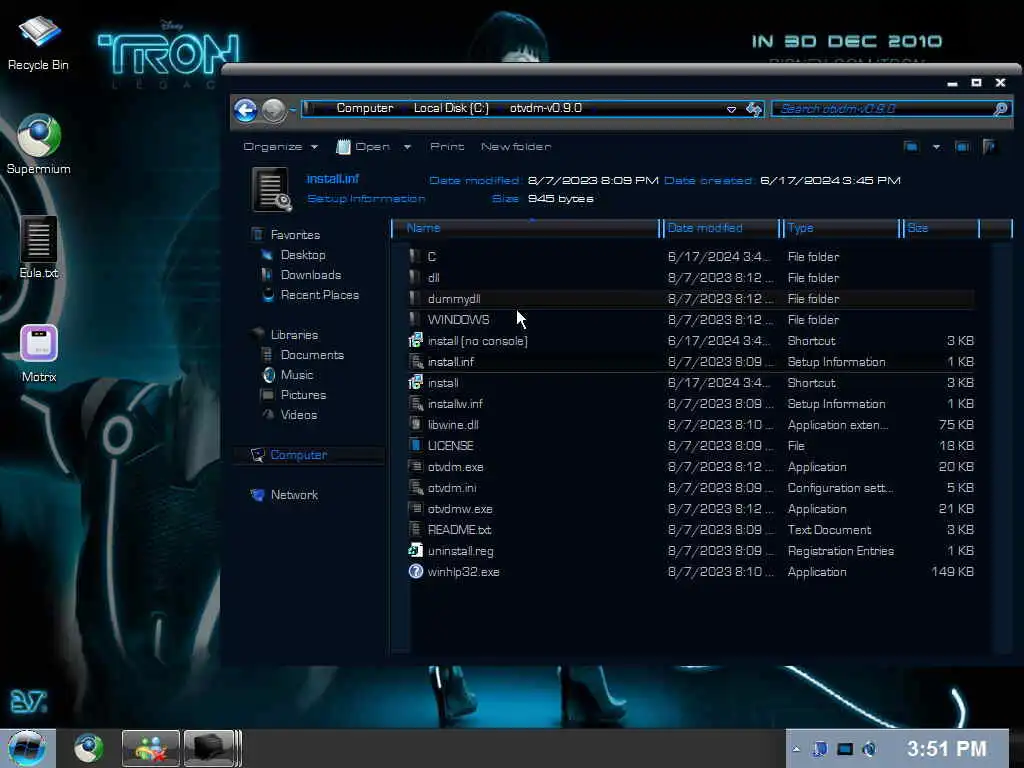
Task: Click the 3:51 PM taskbar clock
Action: (x=946, y=748)
